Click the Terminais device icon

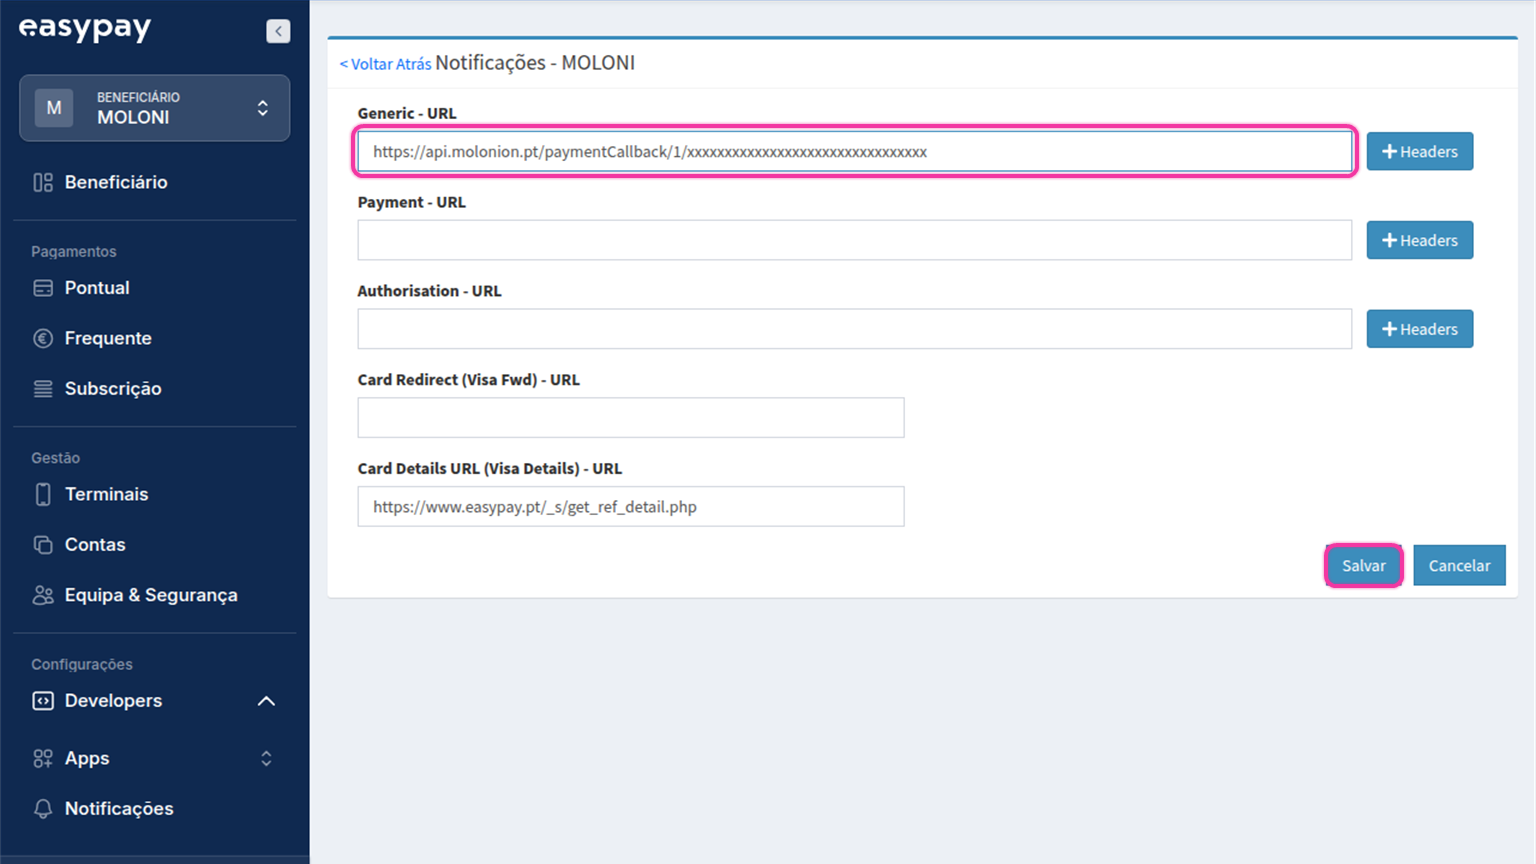tap(43, 494)
